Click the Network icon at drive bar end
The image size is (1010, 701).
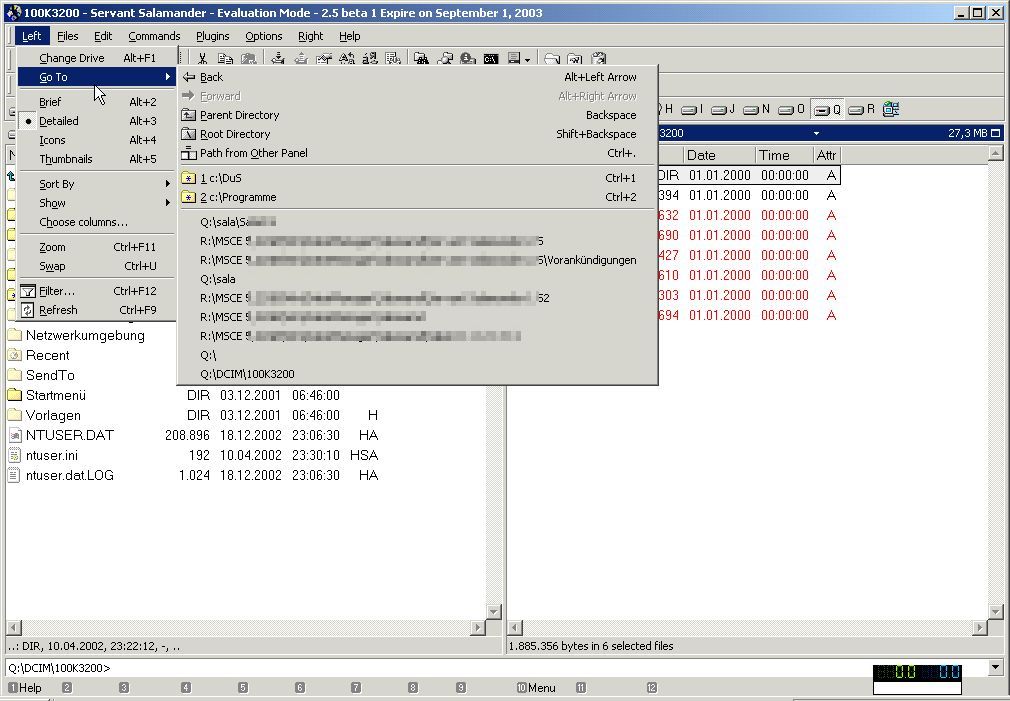(x=891, y=110)
